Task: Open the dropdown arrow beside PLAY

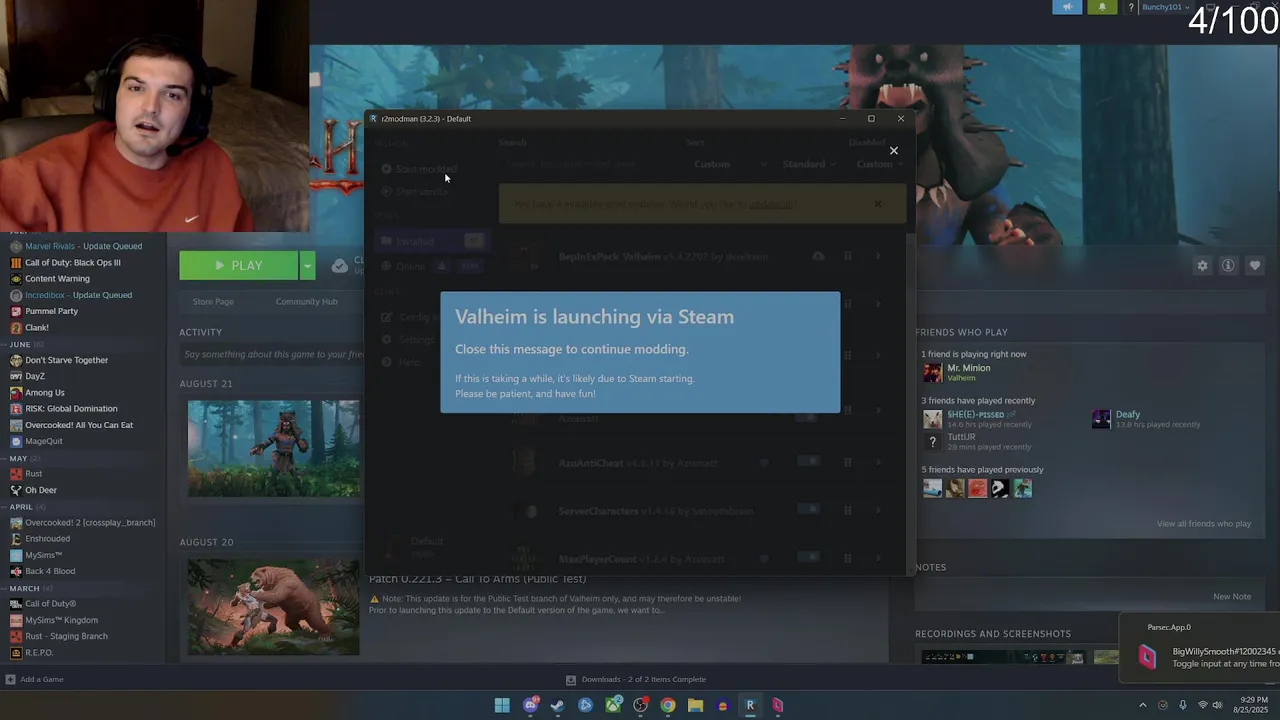Action: click(308, 266)
